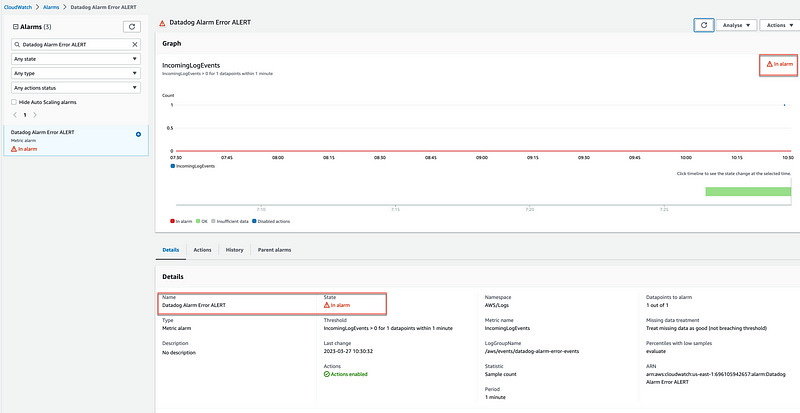Open the Alarms breadcrumb link

[x=51, y=8]
